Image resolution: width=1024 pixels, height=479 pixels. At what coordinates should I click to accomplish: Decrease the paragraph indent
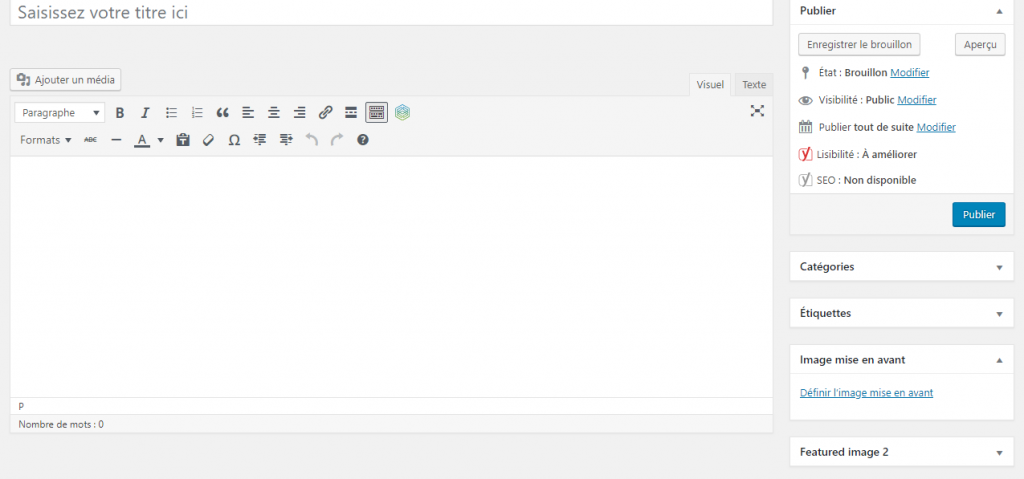click(x=260, y=140)
